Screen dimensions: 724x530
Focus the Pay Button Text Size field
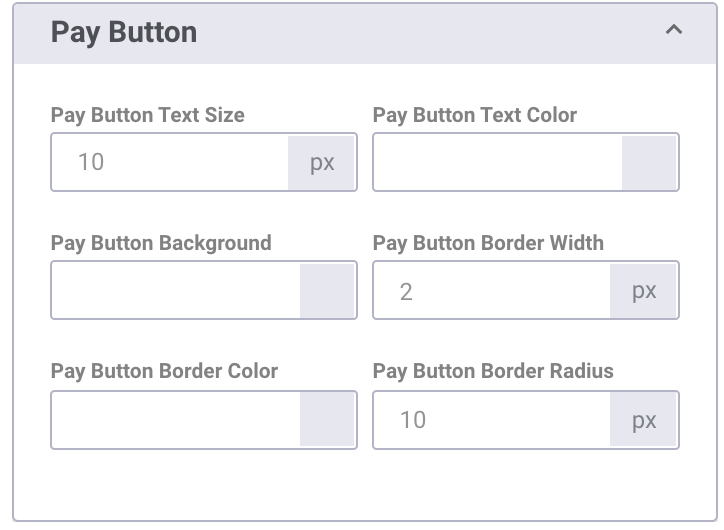170,162
